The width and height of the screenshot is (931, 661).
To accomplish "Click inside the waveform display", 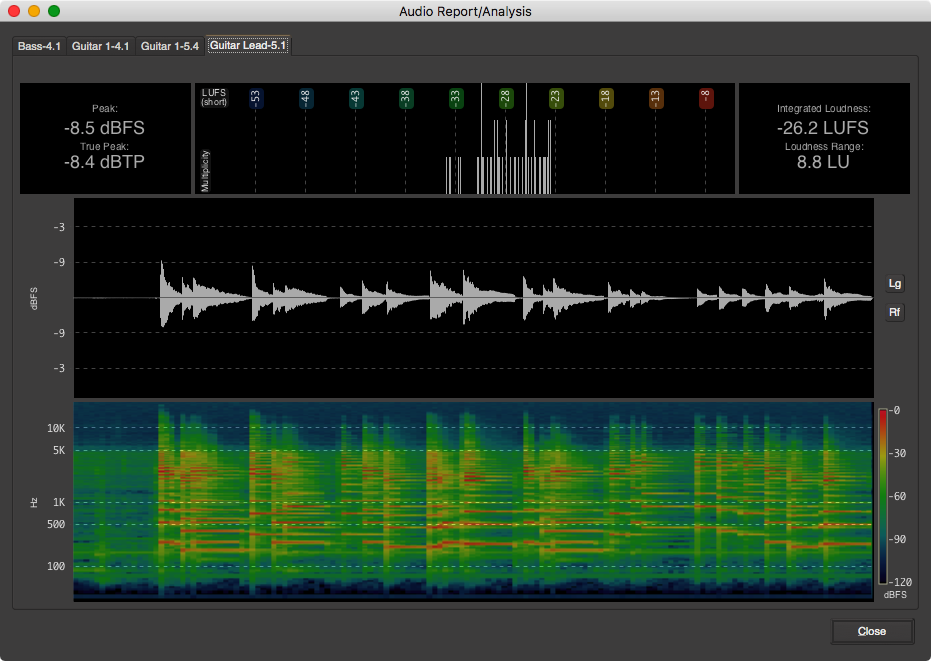I will click(x=470, y=297).
